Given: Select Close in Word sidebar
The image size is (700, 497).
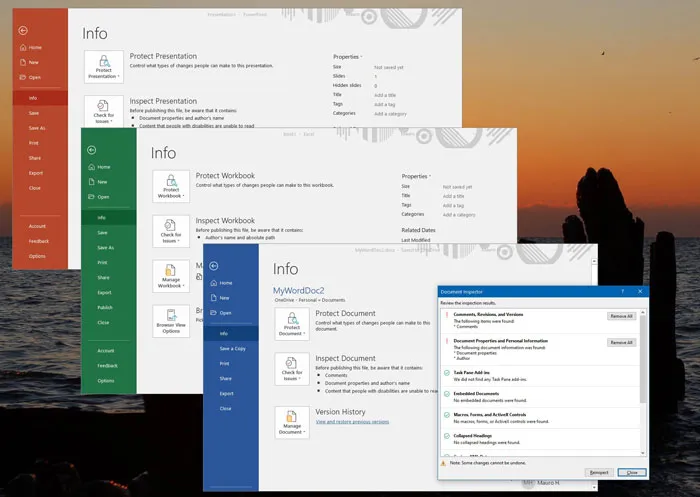Looking at the screenshot, I should point(225,409).
